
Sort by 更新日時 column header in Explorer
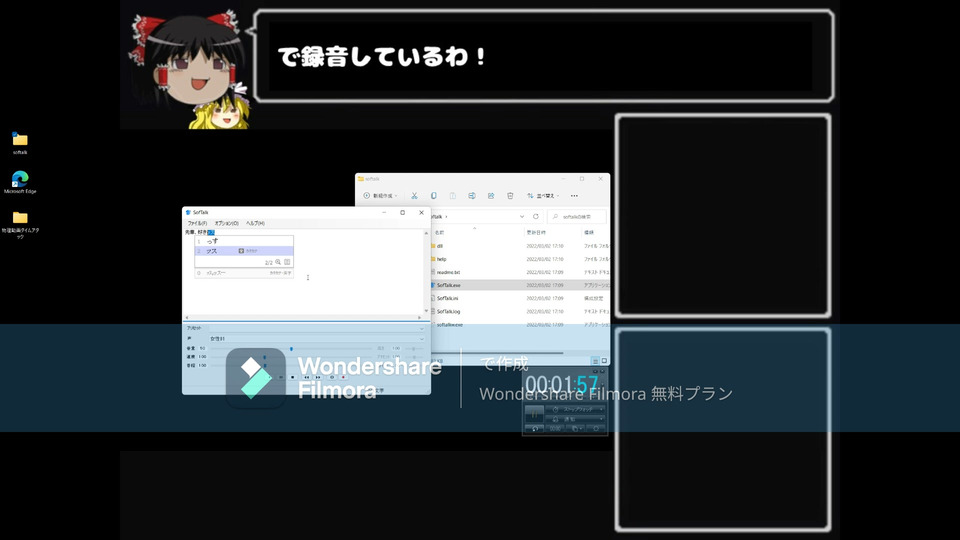pos(536,233)
